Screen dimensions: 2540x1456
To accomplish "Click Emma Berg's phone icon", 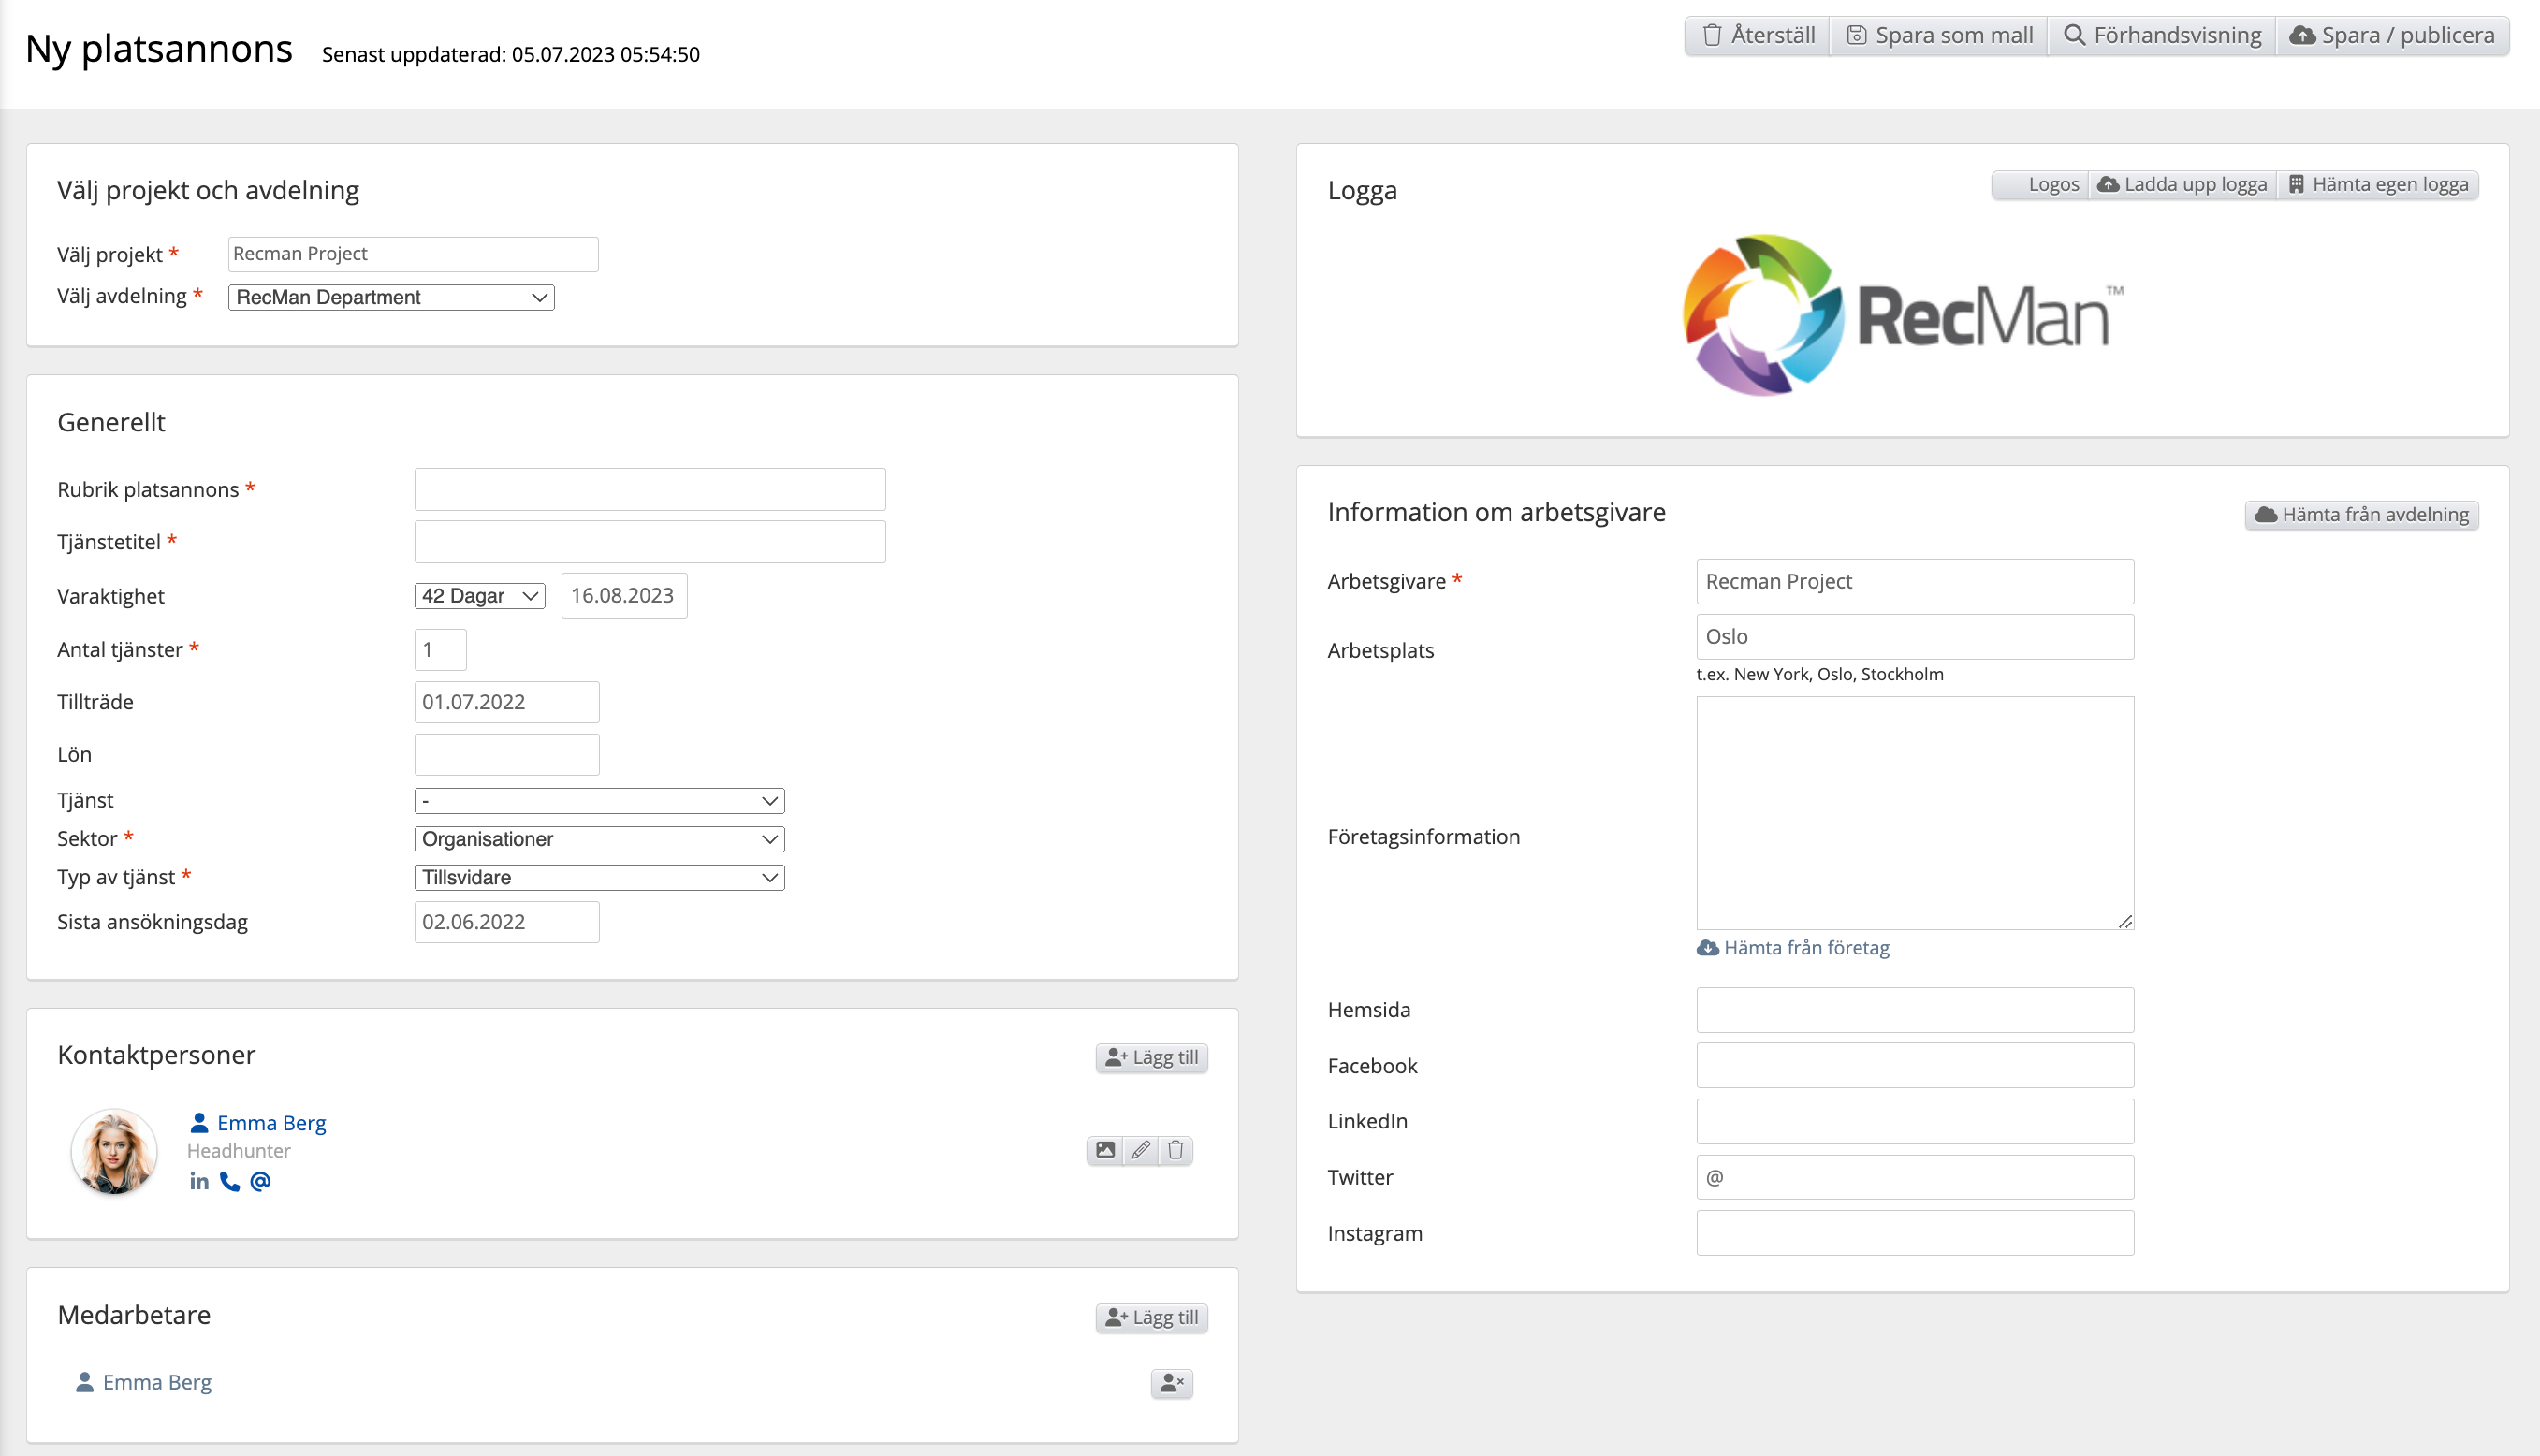I will click(x=230, y=1181).
